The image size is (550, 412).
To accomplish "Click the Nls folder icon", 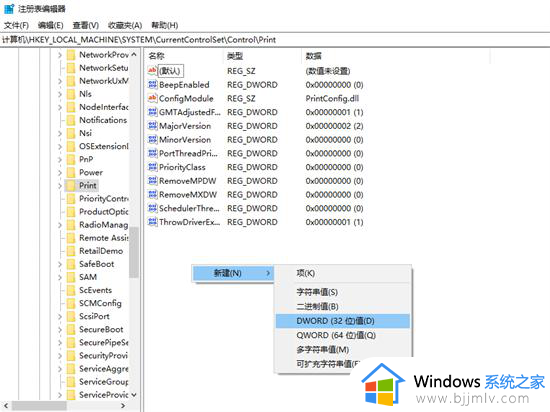I will coord(71,94).
